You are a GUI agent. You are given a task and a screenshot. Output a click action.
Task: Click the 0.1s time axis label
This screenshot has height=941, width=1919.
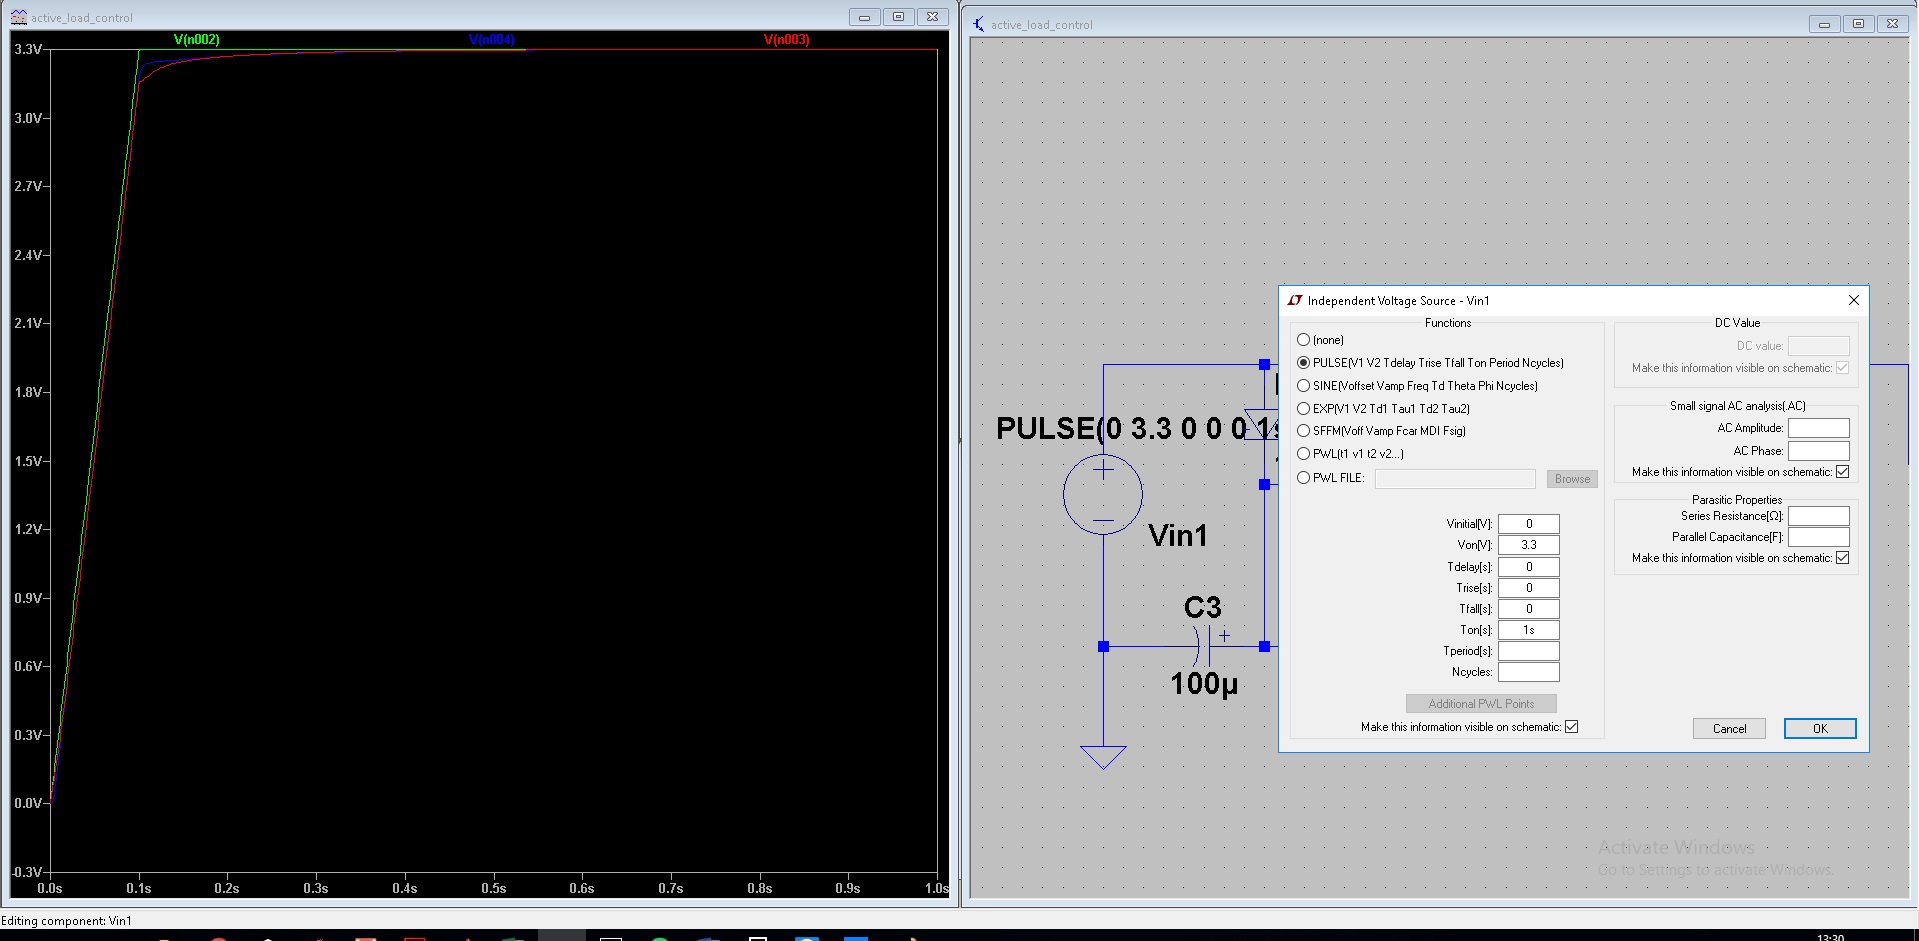point(139,888)
